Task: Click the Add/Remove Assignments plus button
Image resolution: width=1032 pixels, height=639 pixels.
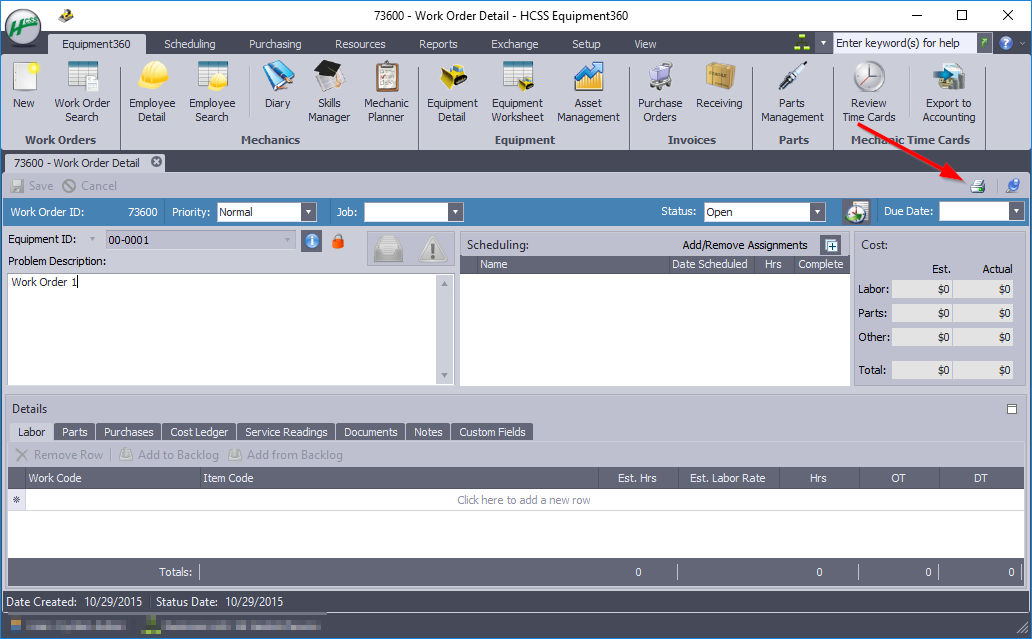Action: (x=831, y=245)
